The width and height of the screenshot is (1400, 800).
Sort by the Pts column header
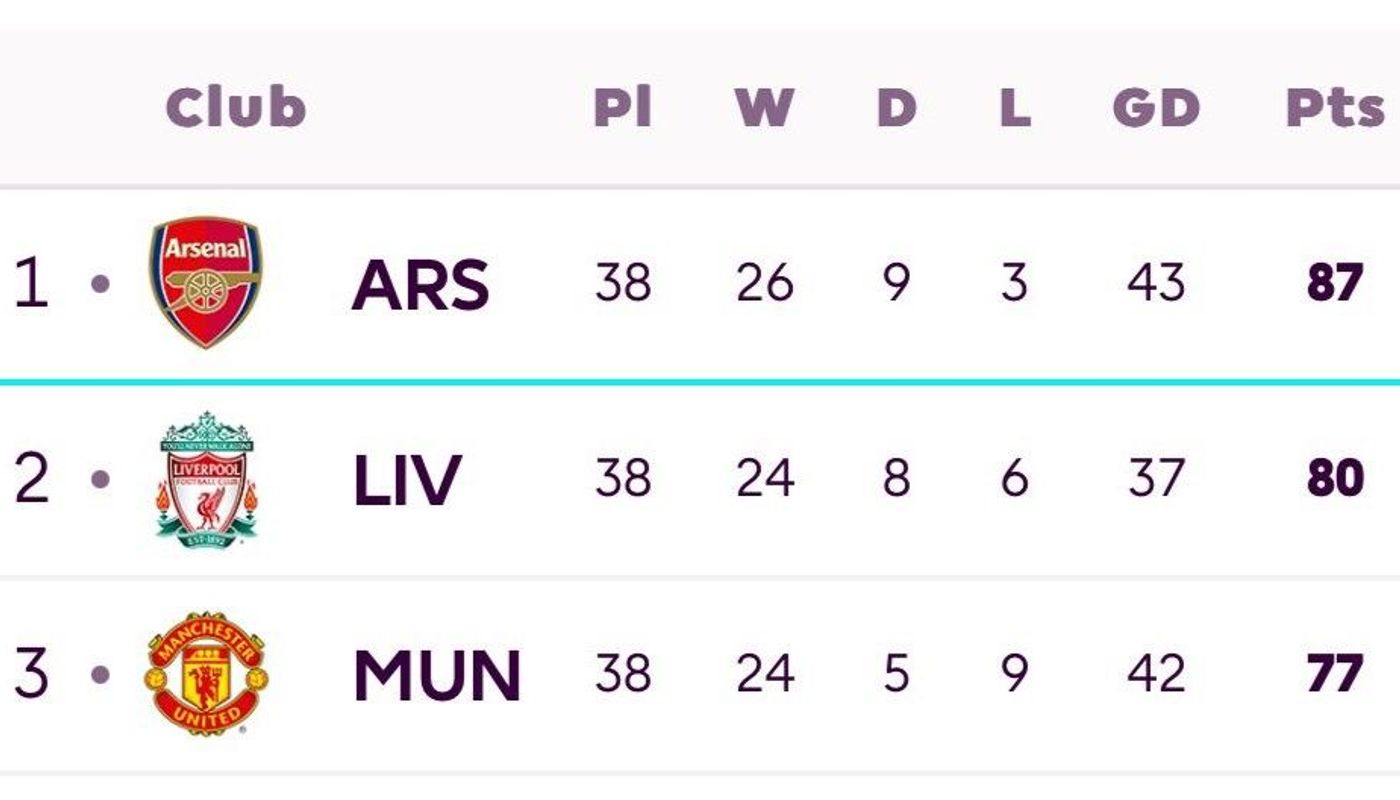coord(1335,108)
